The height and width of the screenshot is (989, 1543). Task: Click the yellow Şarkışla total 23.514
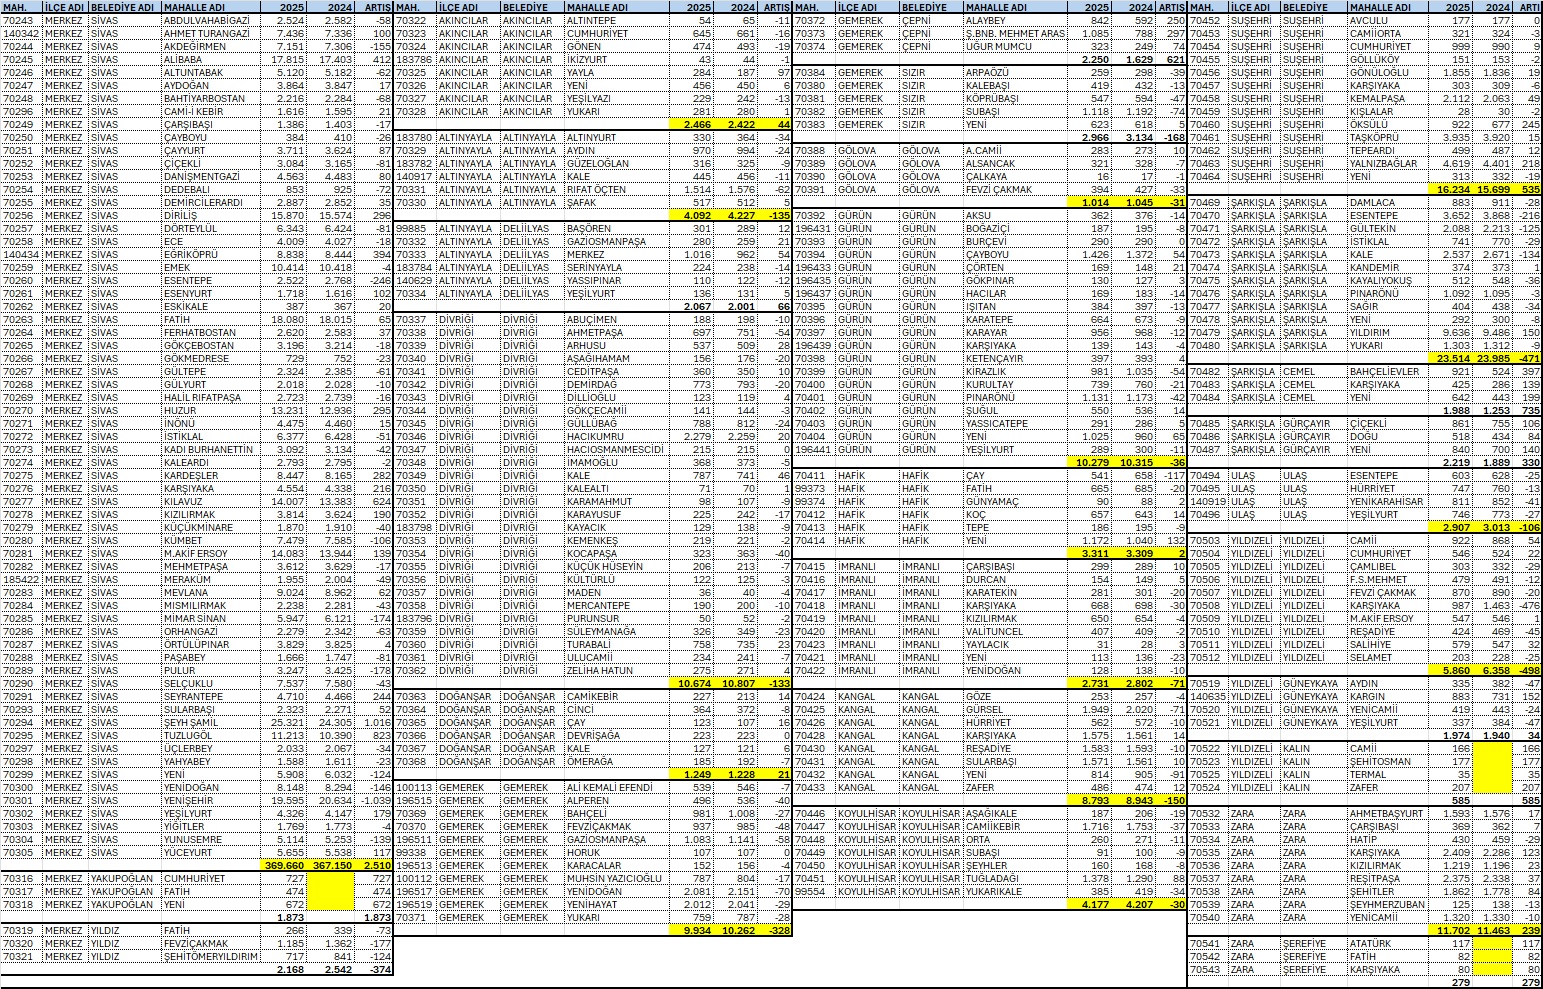pyautogui.click(x=1450, y=358)
